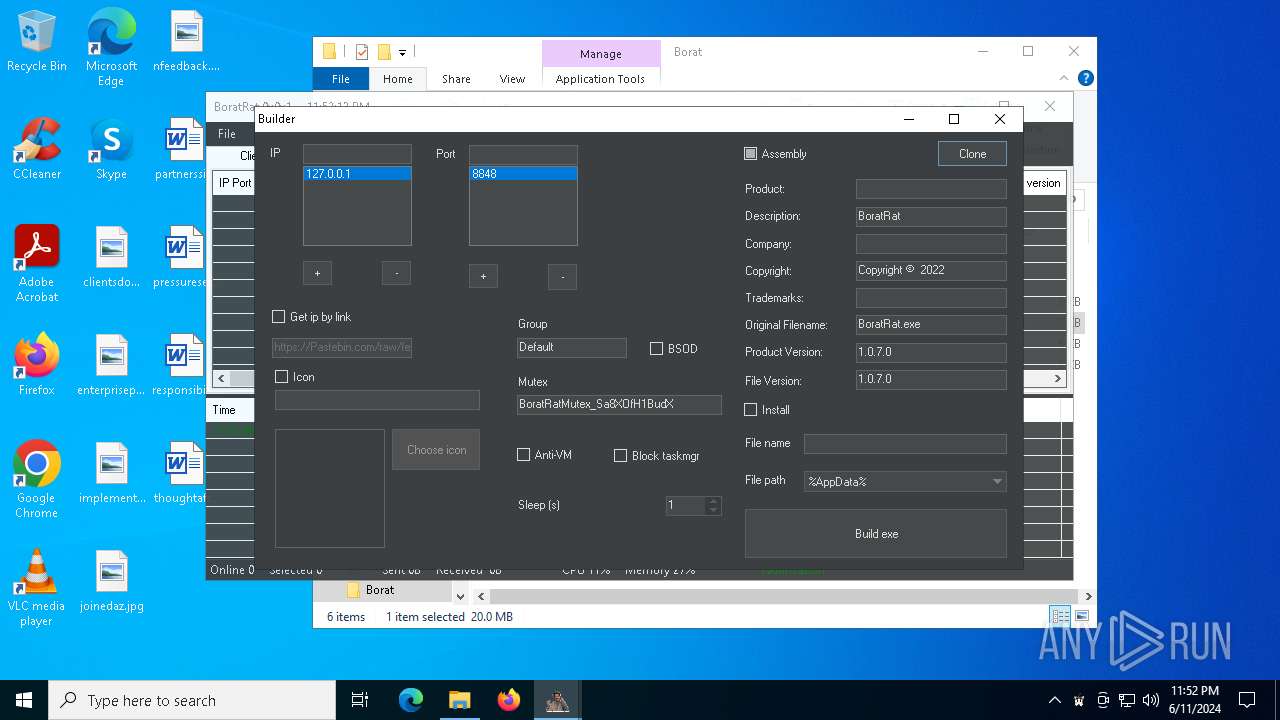The height and width of the screenshot is (720, 1280).
Task: Enable the Anti-VM checkbox
Action: tap(523, 455)
